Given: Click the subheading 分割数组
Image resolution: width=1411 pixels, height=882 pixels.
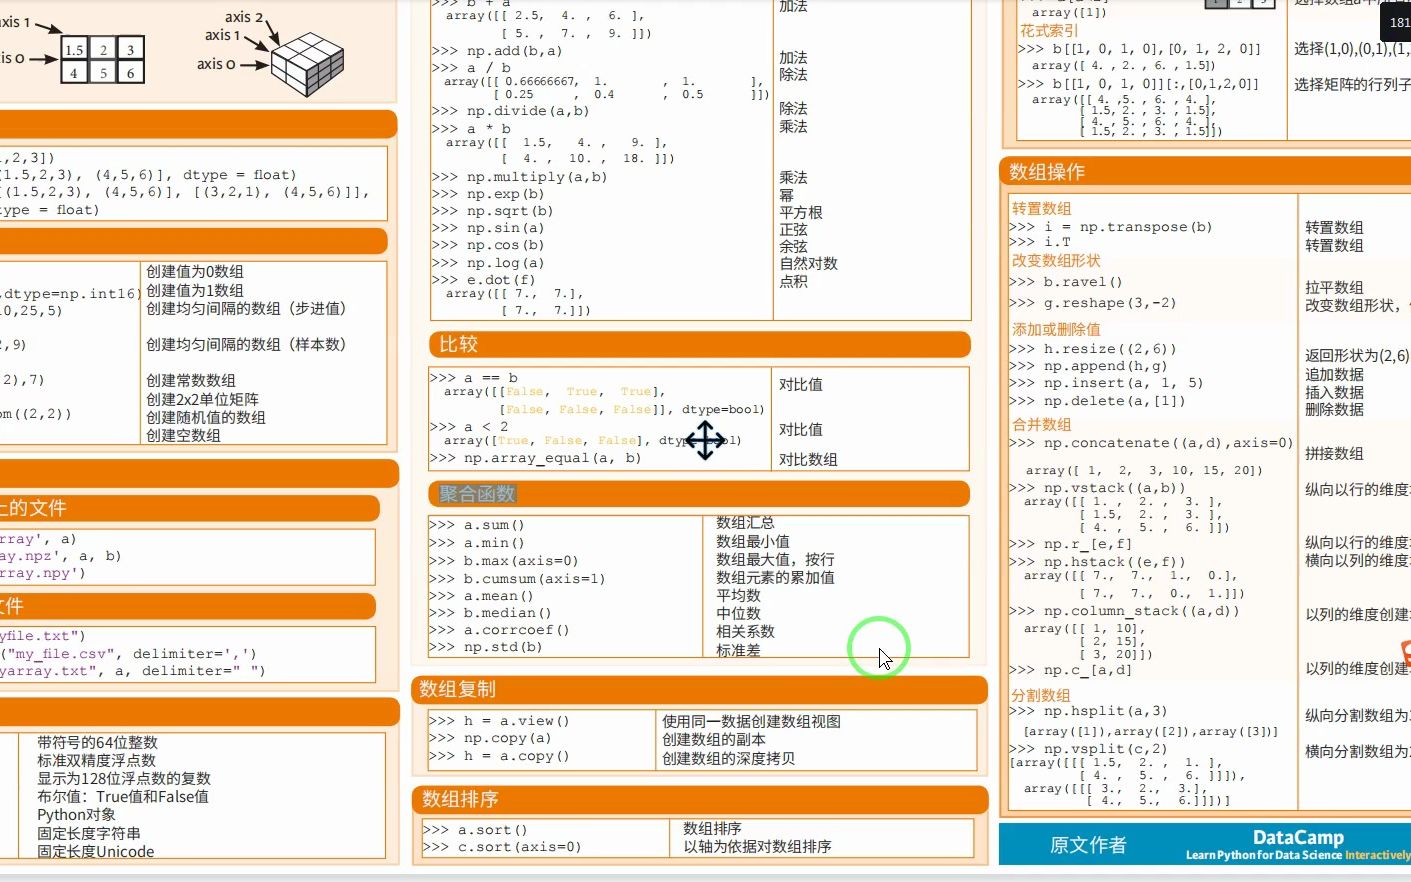Looking at the screenshot, I should (1040, 695).
